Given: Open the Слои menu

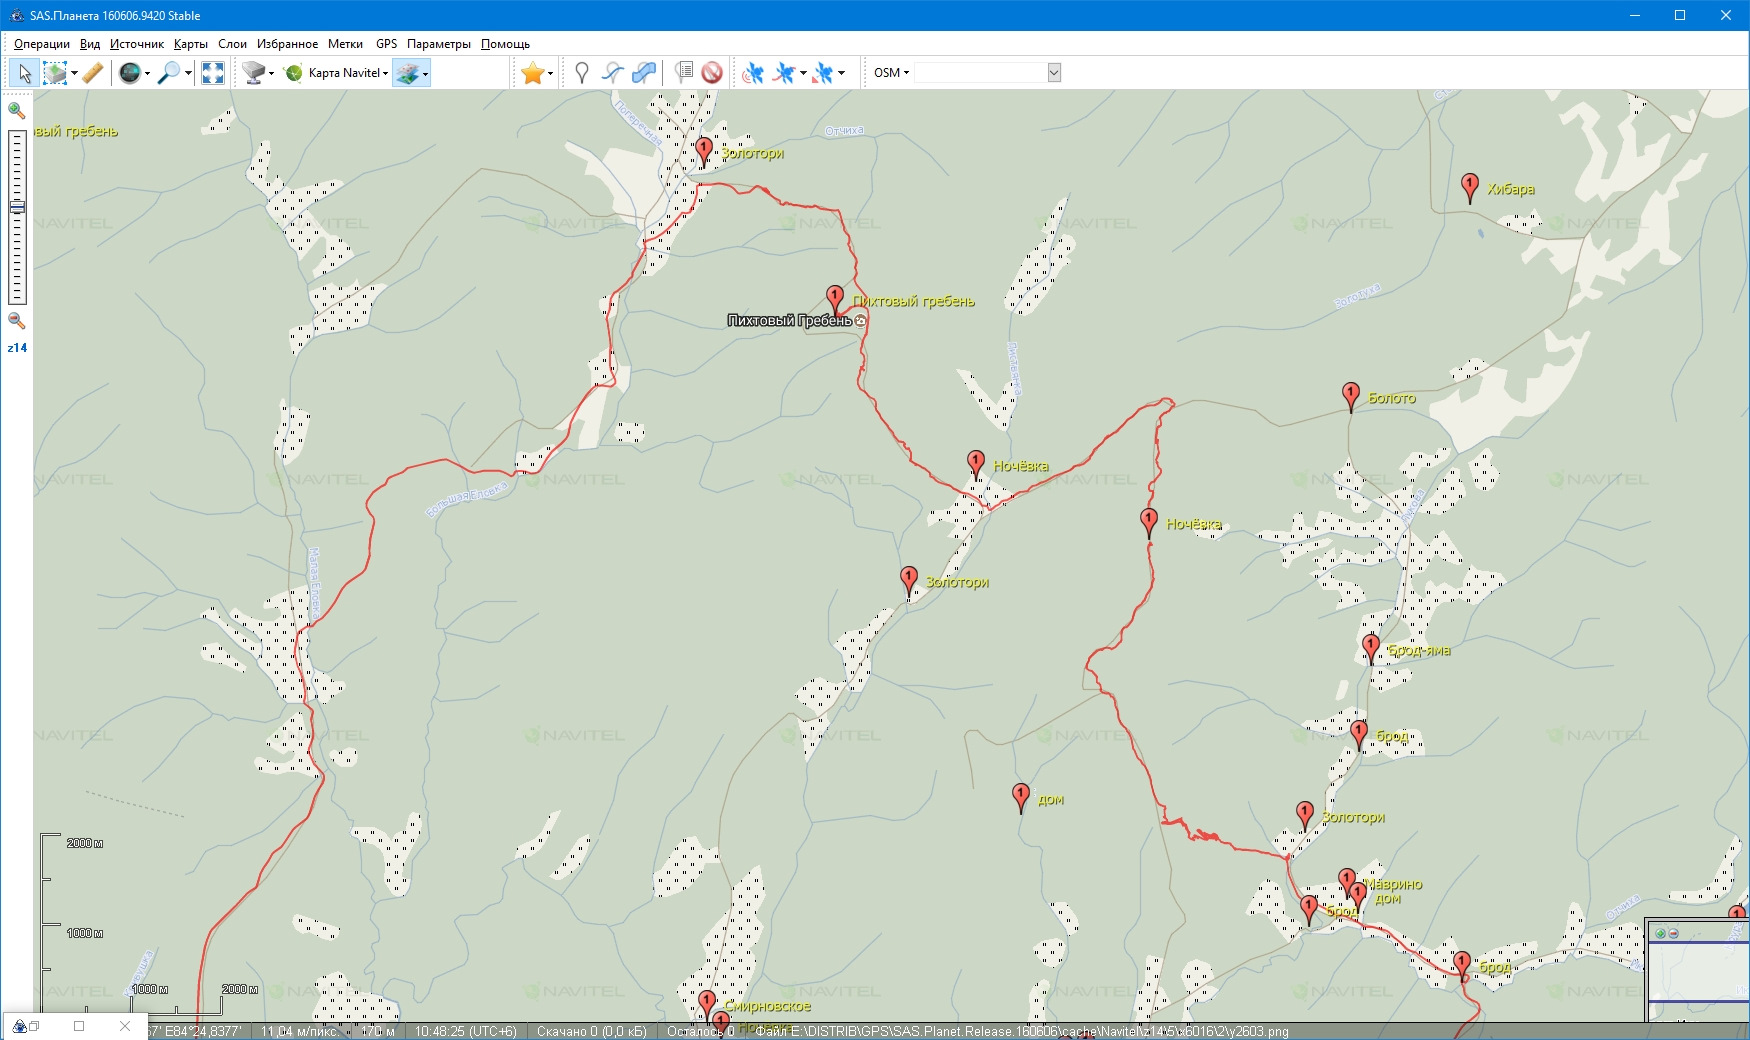Looking at the screenshot, I should [x=232, y=44].
